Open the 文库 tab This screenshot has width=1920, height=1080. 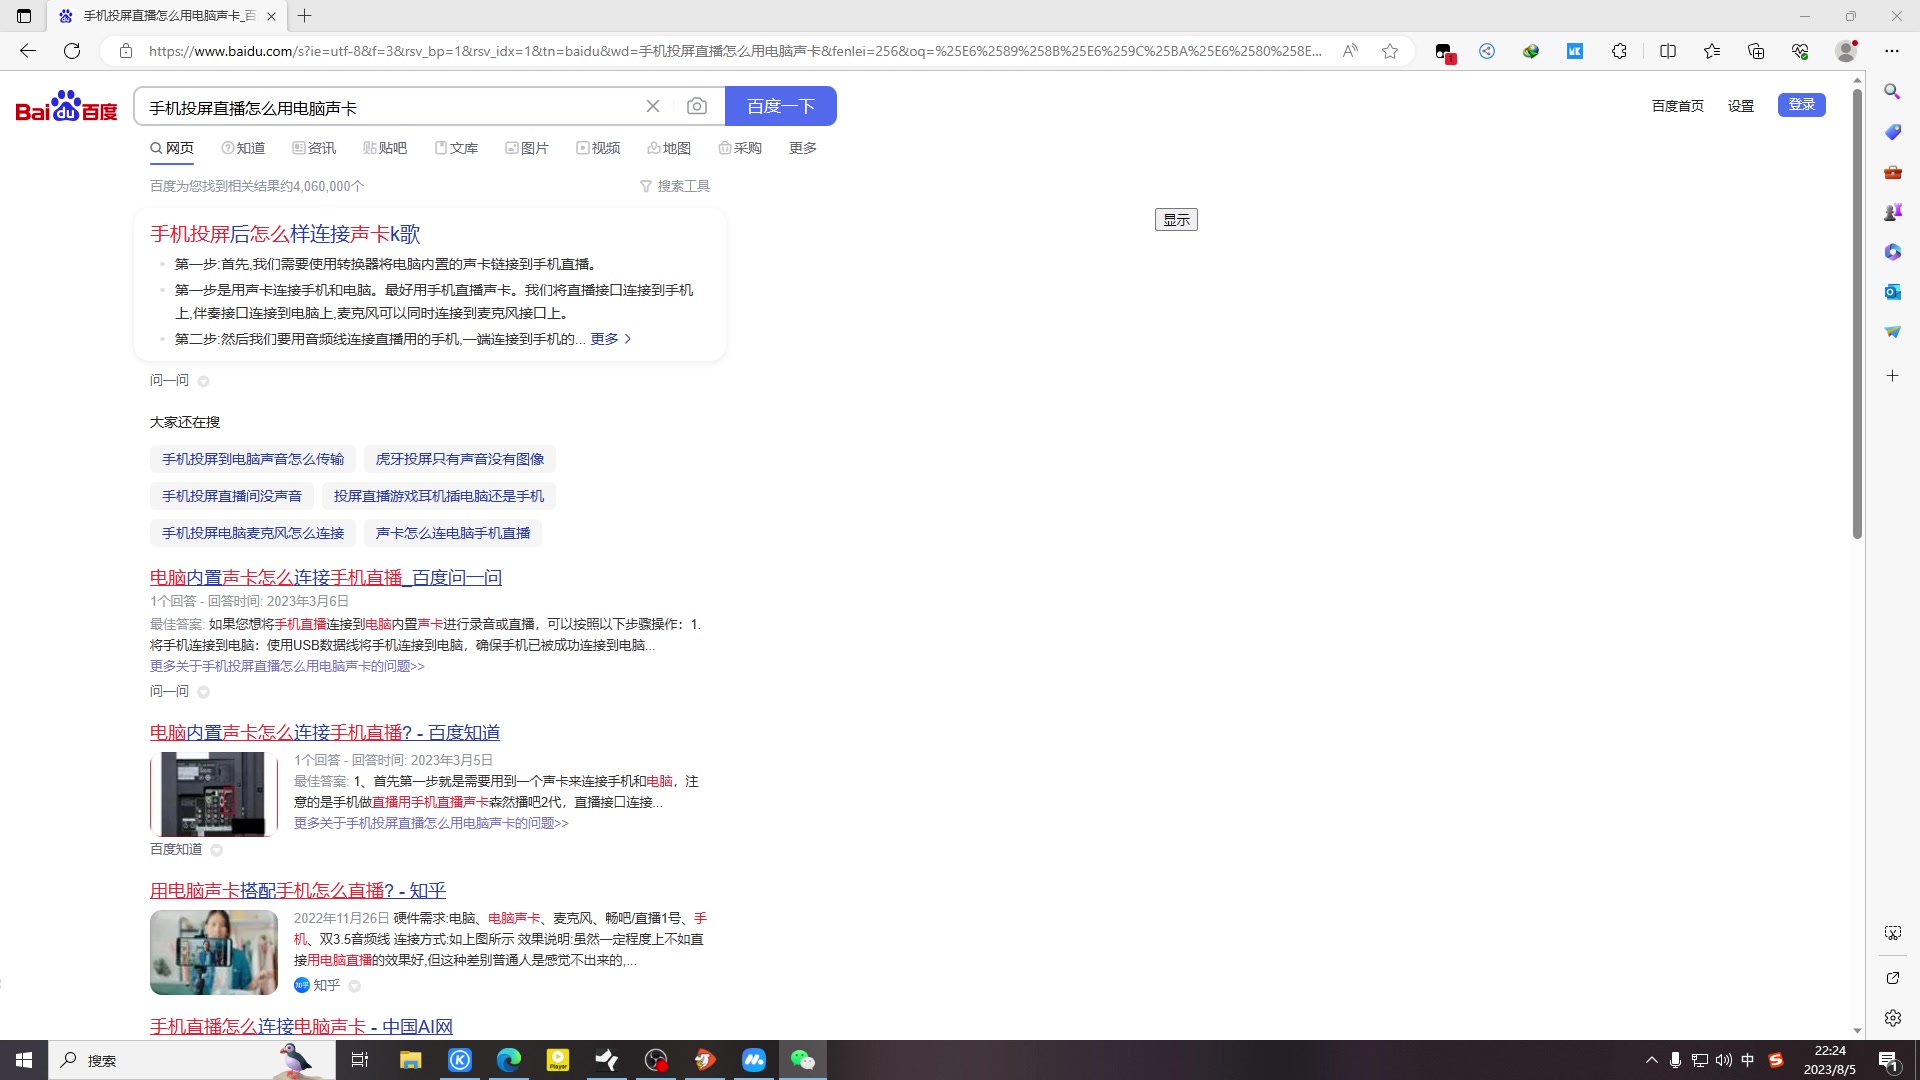pos(456,148)
